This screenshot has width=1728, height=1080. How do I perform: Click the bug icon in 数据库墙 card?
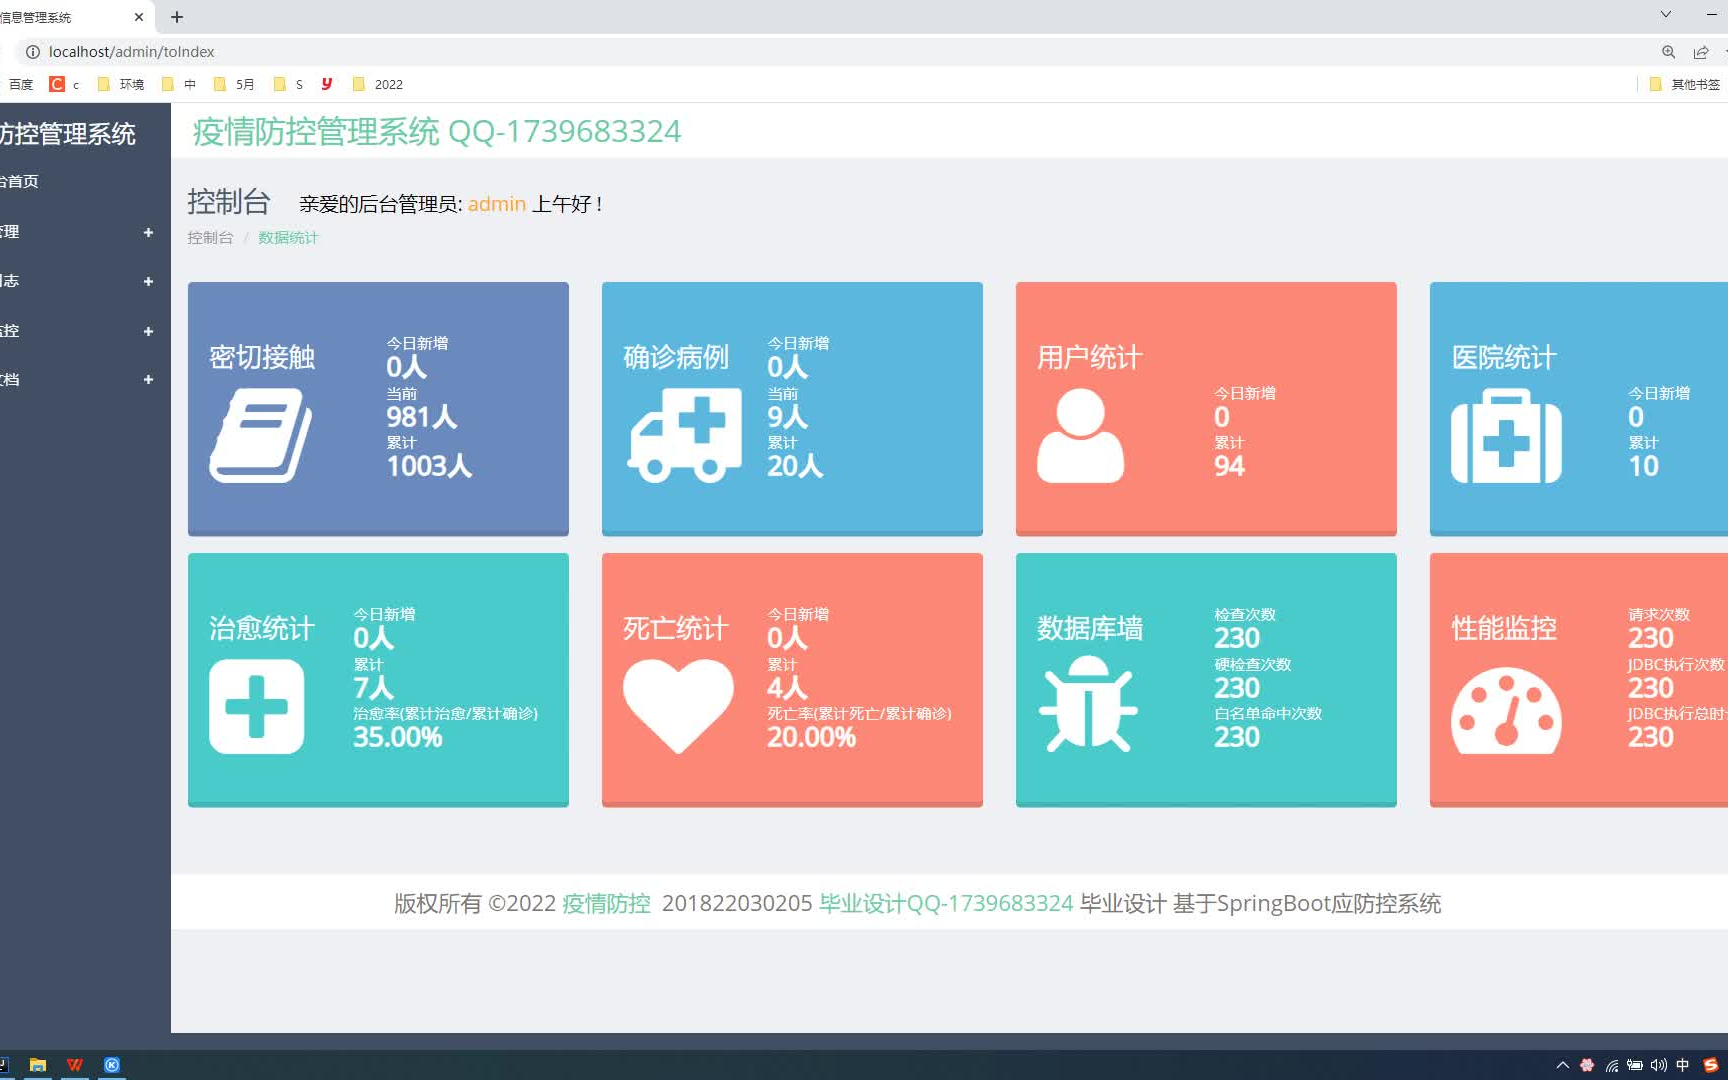1088,704
